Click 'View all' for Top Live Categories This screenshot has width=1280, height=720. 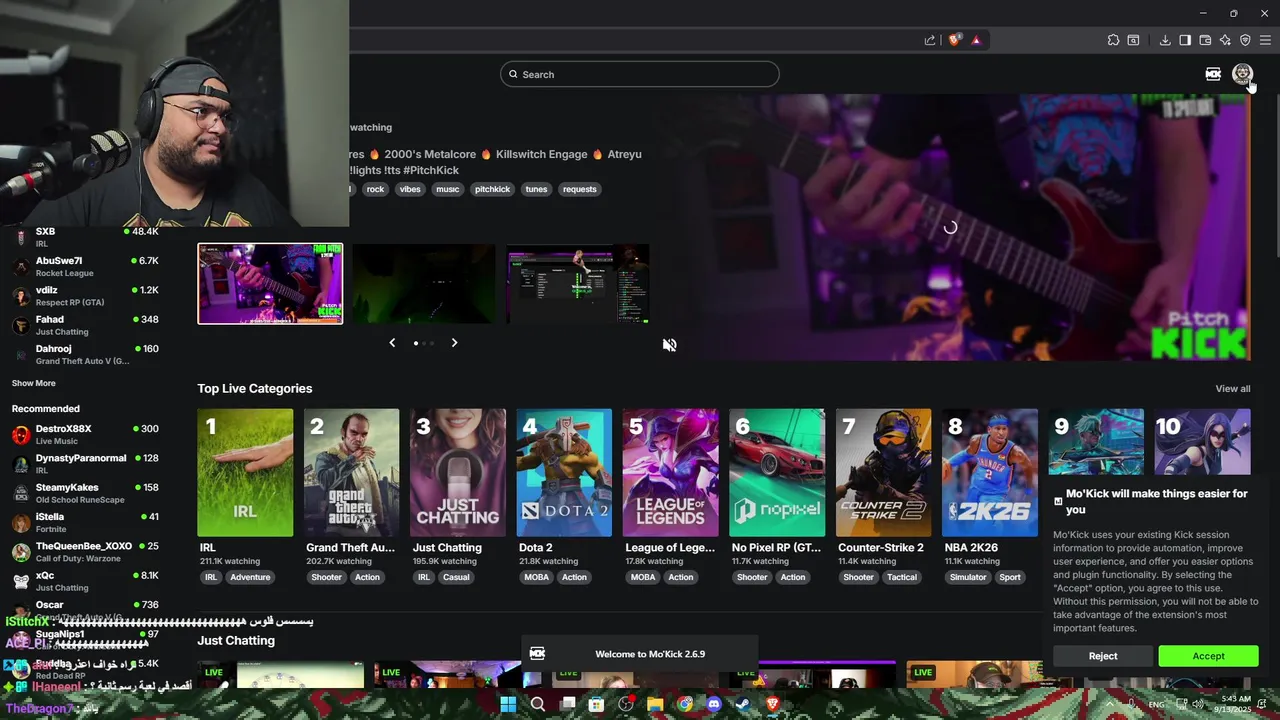(x=1232, y=389)
